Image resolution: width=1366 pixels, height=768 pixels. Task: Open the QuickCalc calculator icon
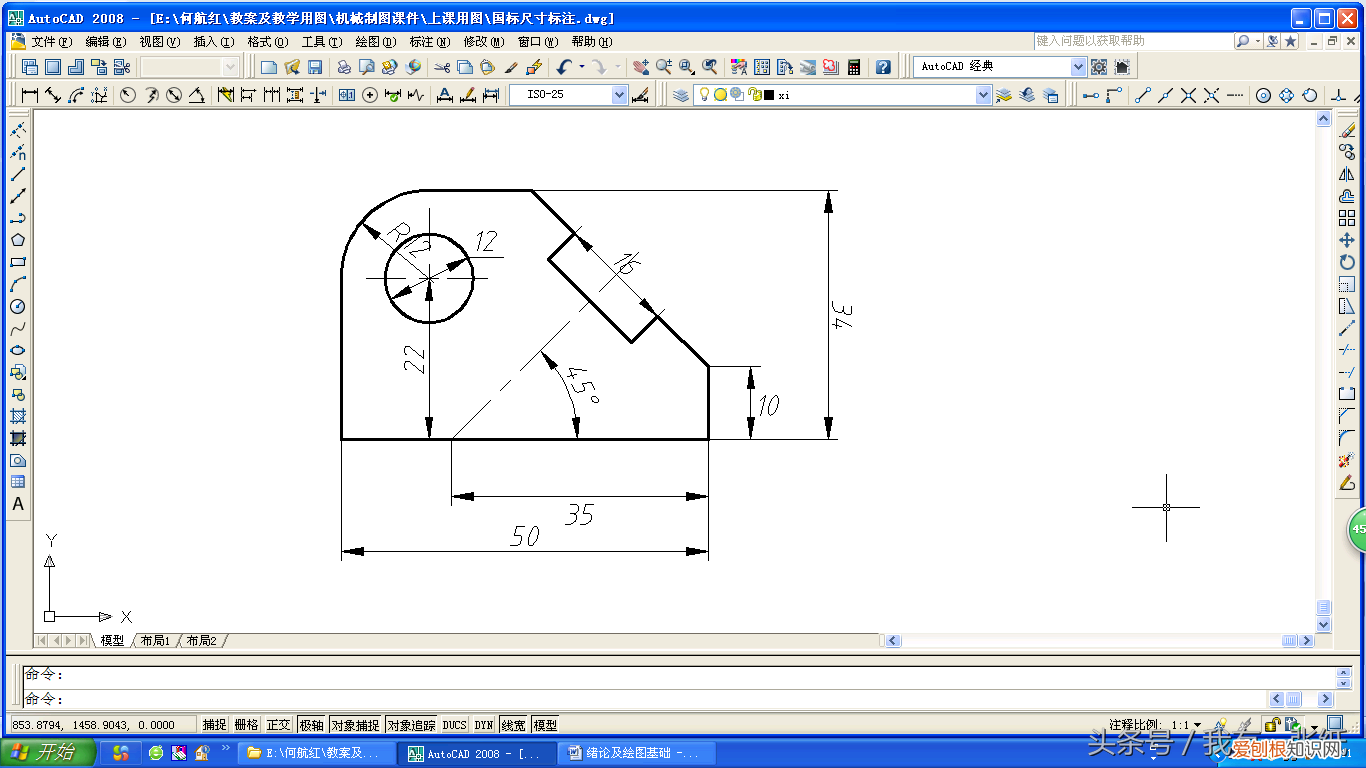pos(854,67)
